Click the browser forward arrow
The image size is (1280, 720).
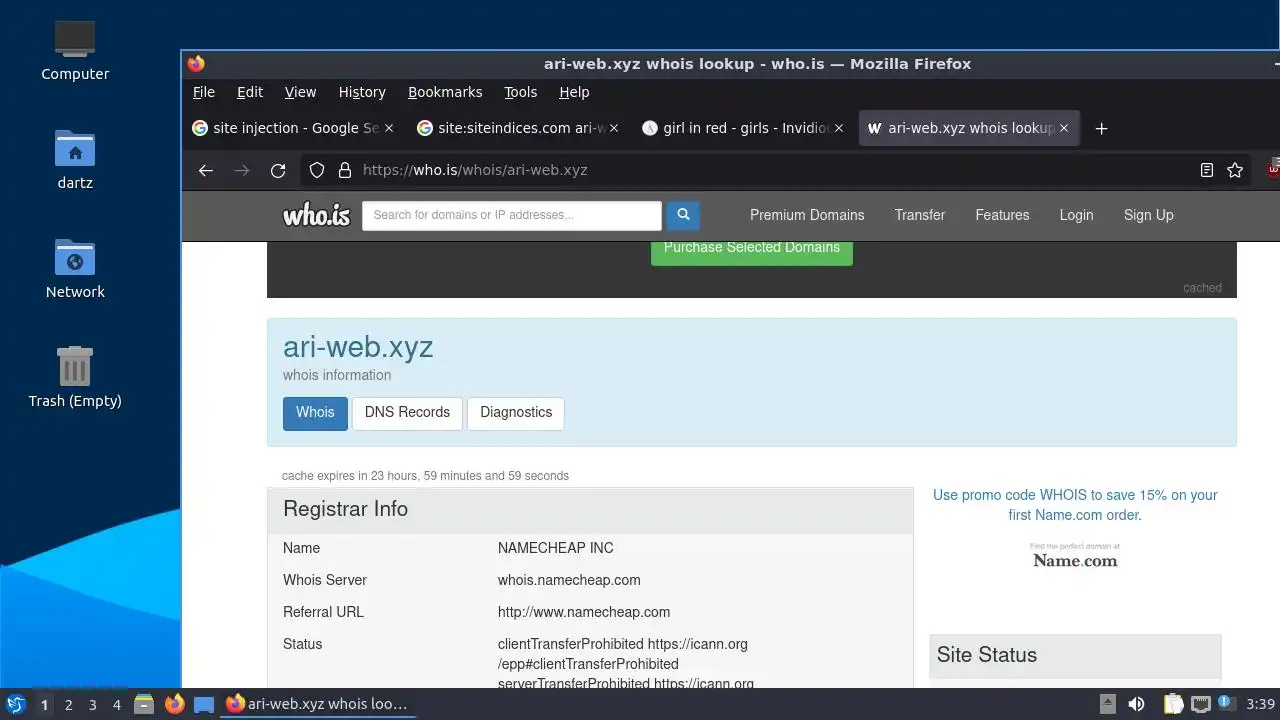(x=242, y=170)
